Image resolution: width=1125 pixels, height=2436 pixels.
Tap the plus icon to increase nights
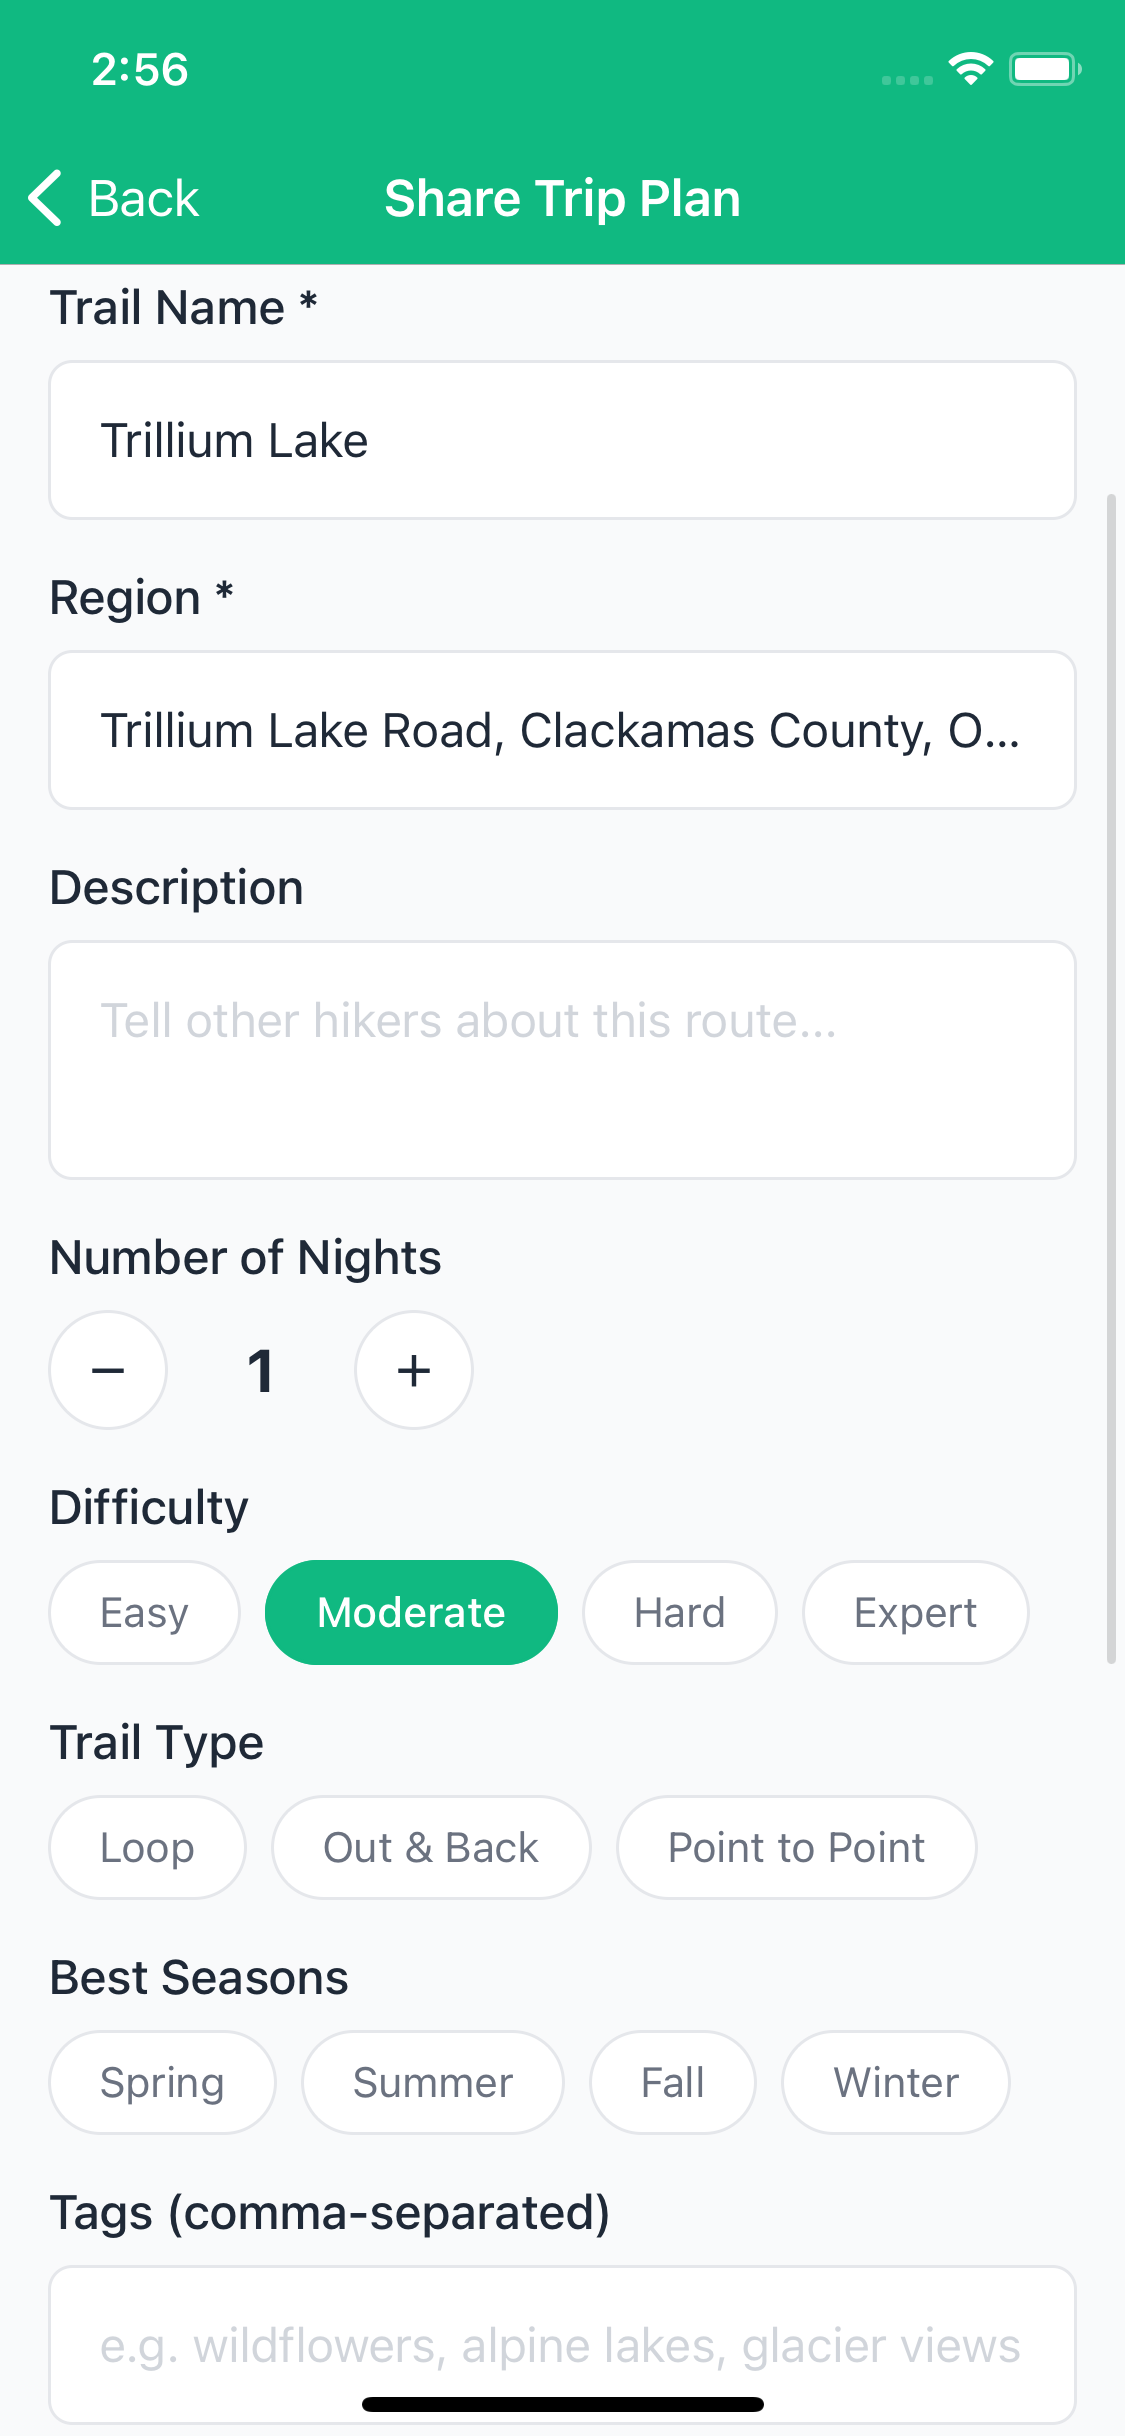(x=413, y=1369)
